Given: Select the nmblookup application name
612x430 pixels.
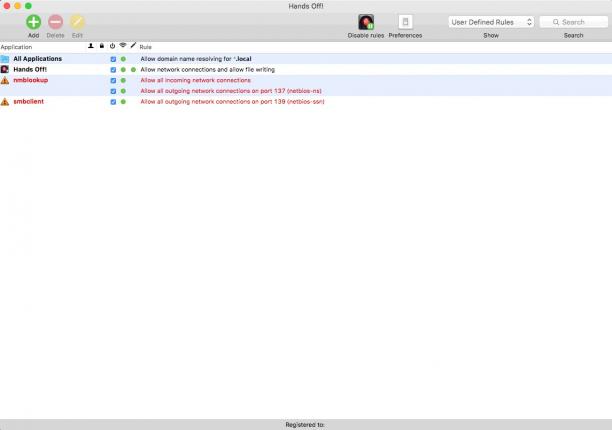Looking at the screenshot, I should (x=31, y=80).
